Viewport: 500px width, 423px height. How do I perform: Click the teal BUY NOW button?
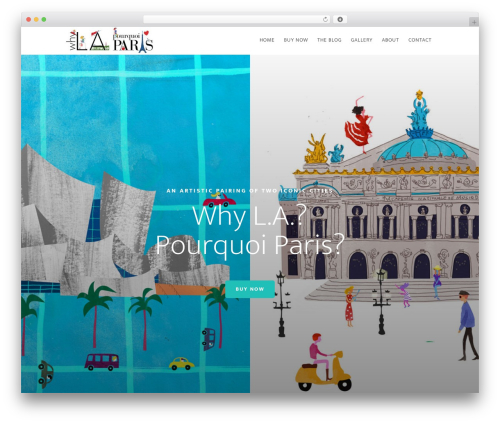(250, 289)
